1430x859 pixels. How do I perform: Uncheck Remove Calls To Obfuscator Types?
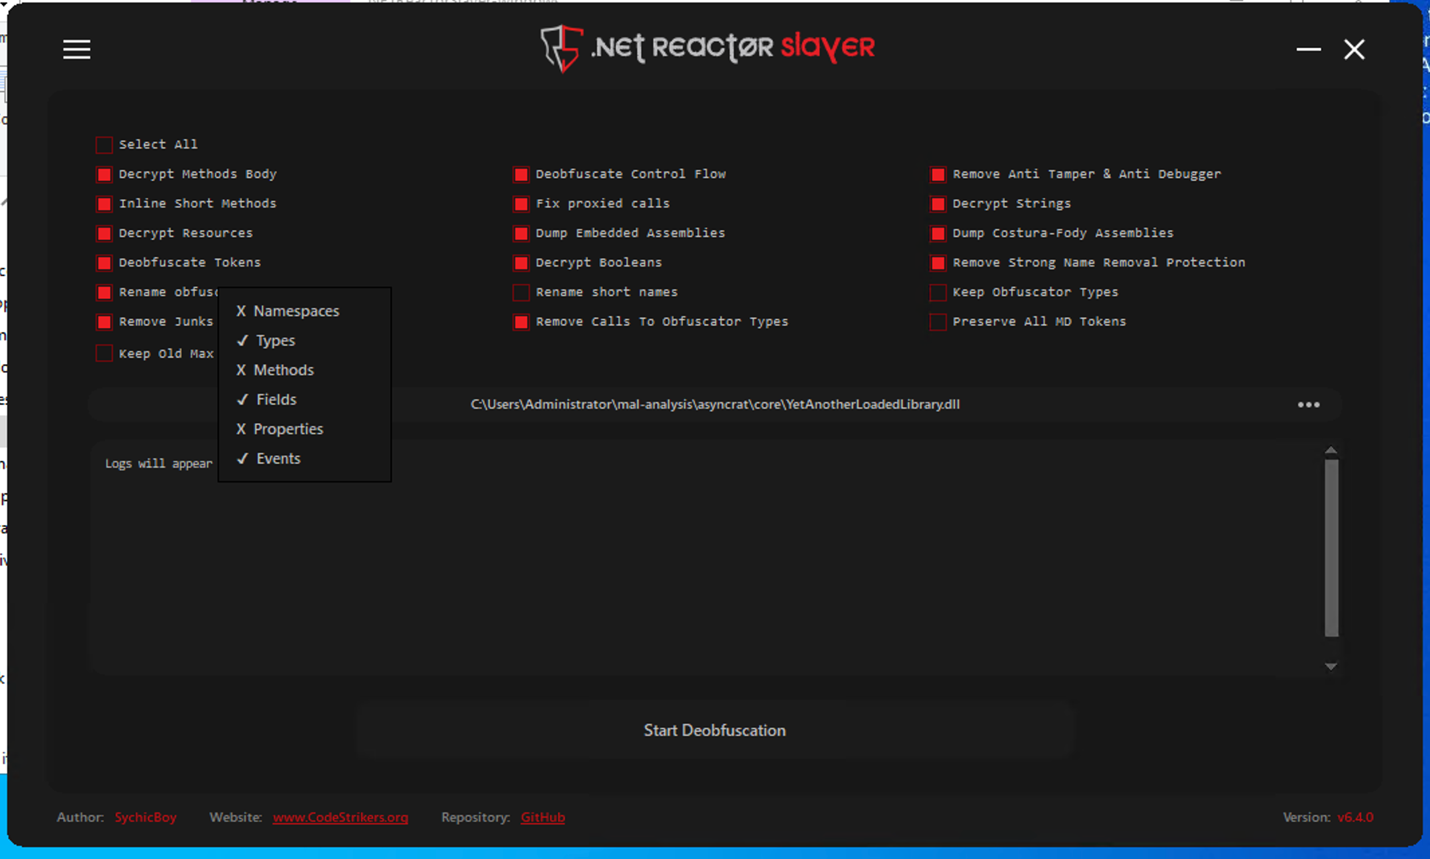click(x=521, y=322)
